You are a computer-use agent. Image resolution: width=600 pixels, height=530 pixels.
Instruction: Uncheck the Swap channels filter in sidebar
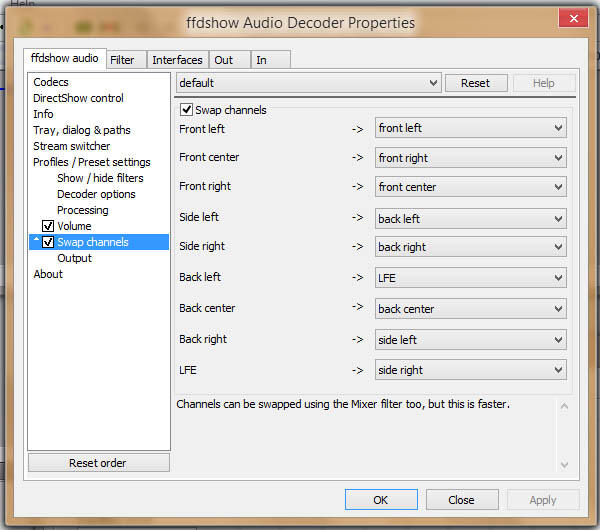[x=48, y=242]
